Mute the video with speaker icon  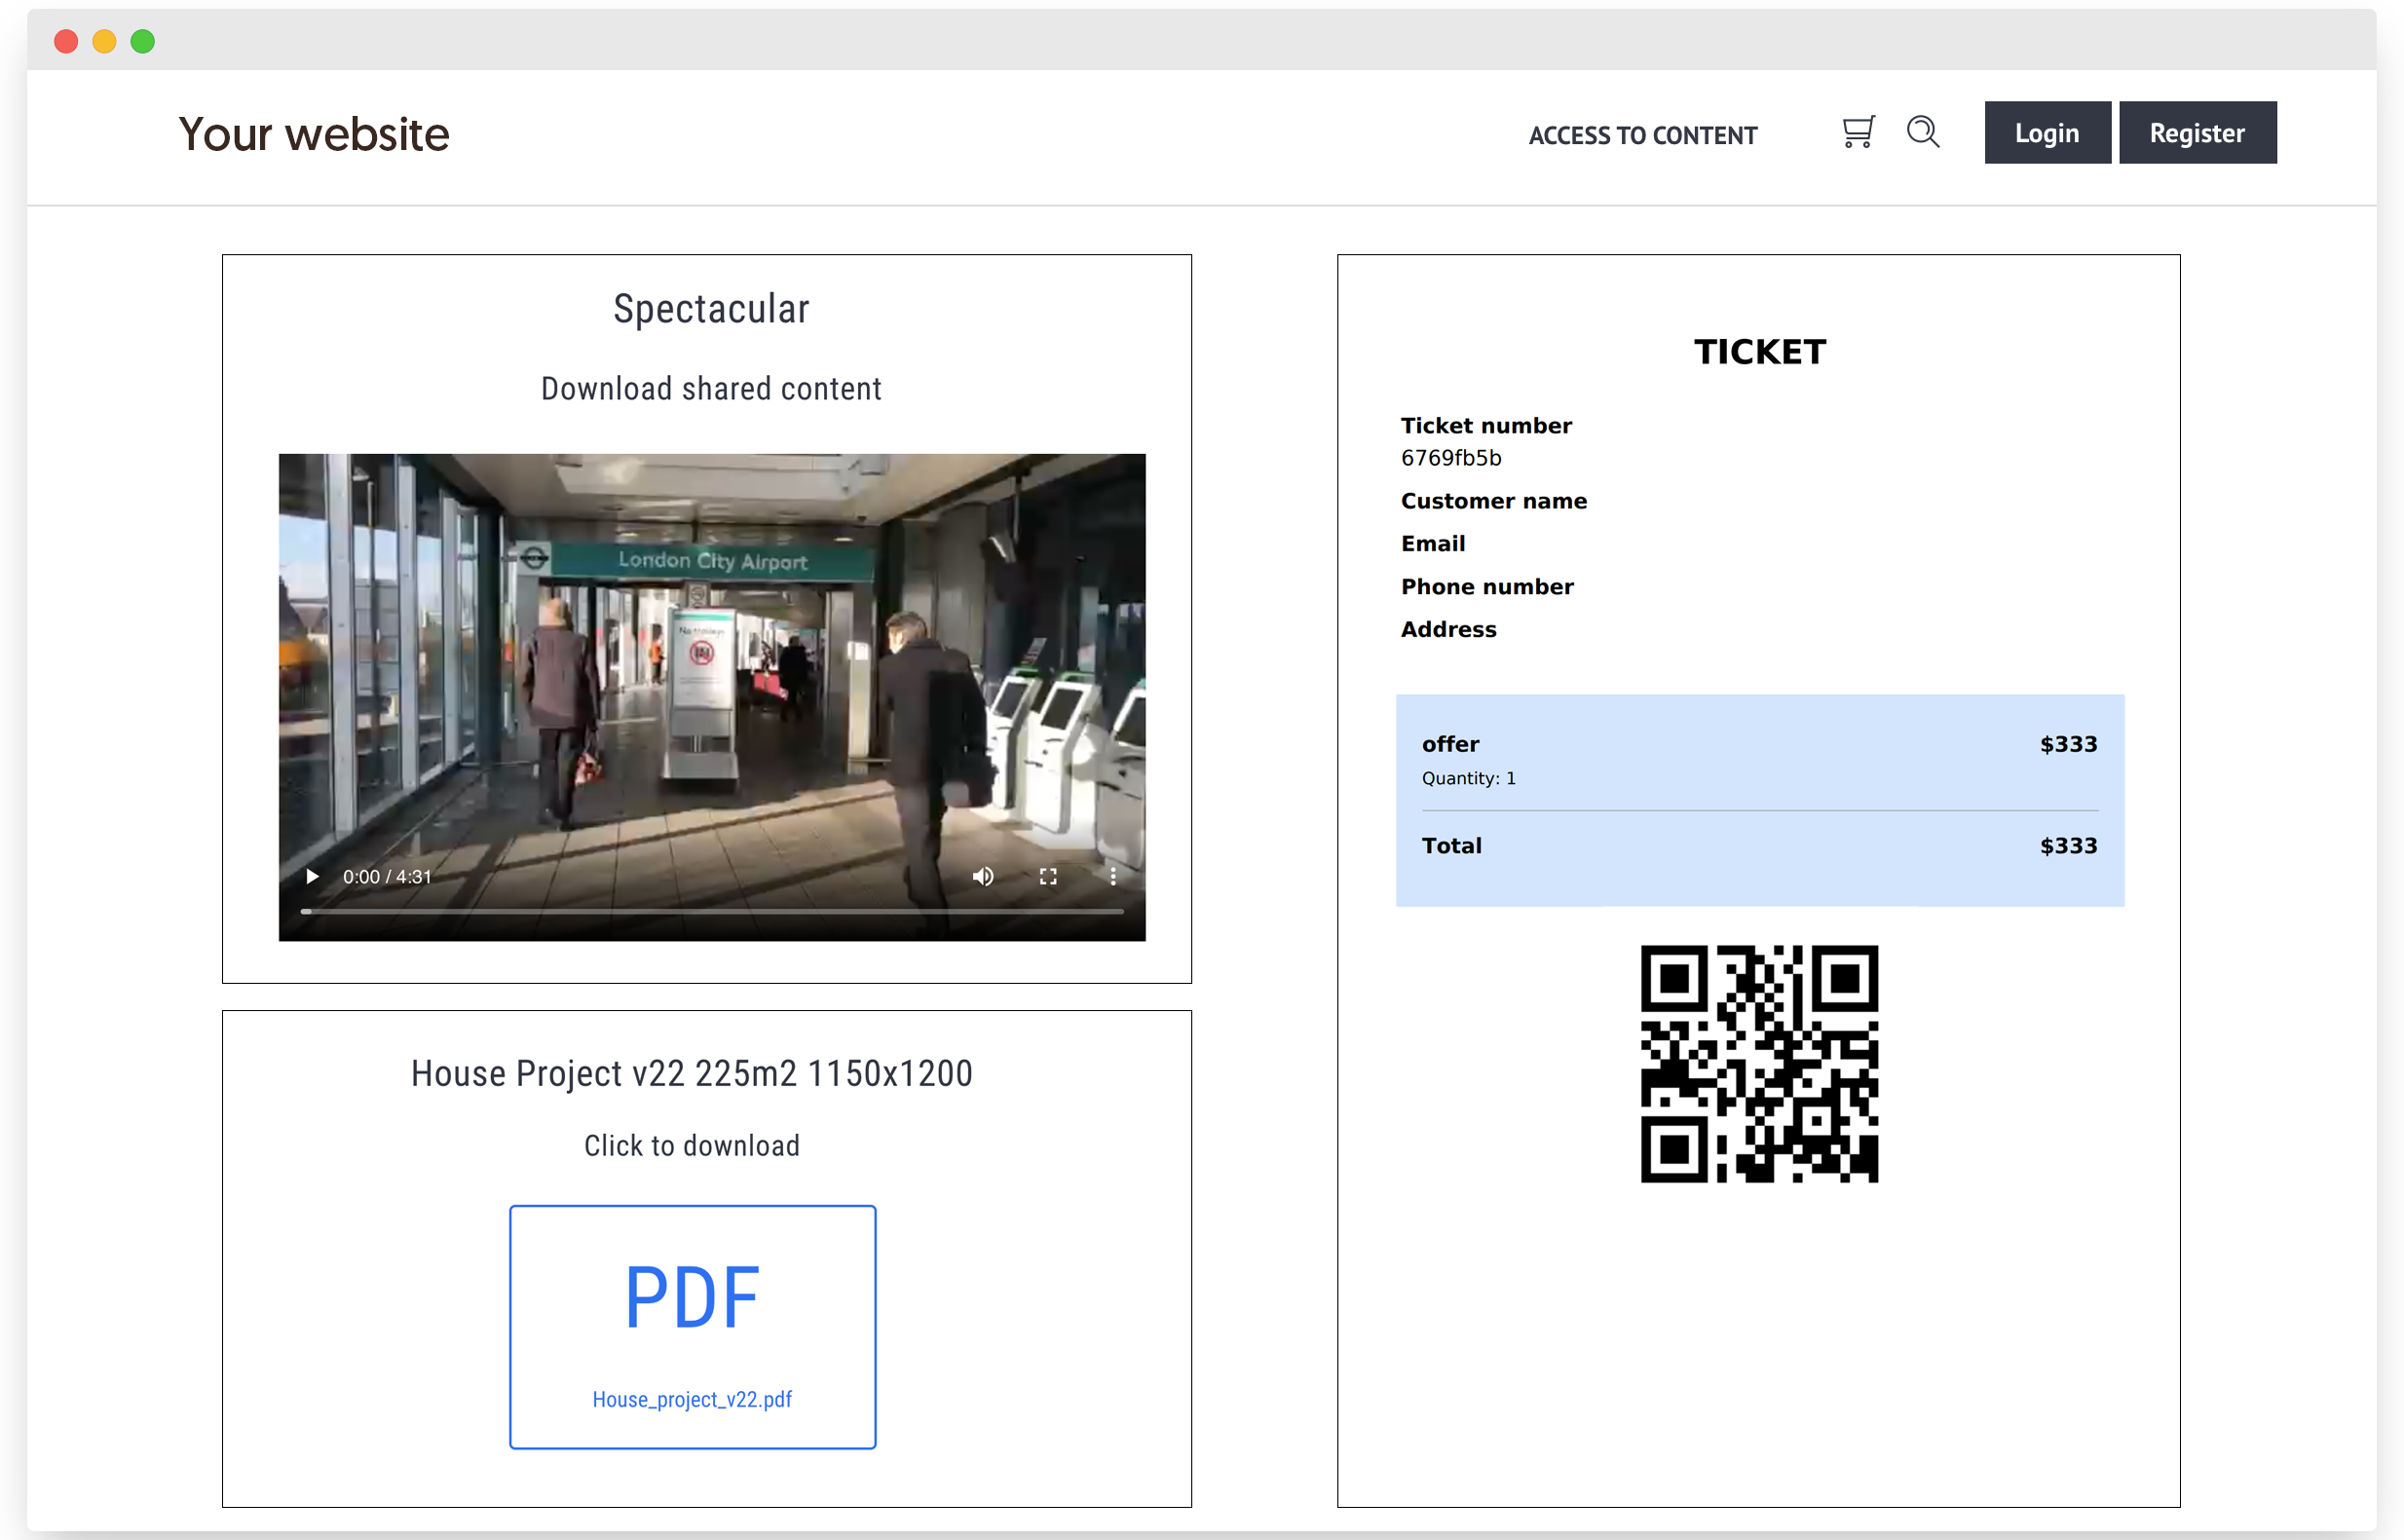[983, 877]
